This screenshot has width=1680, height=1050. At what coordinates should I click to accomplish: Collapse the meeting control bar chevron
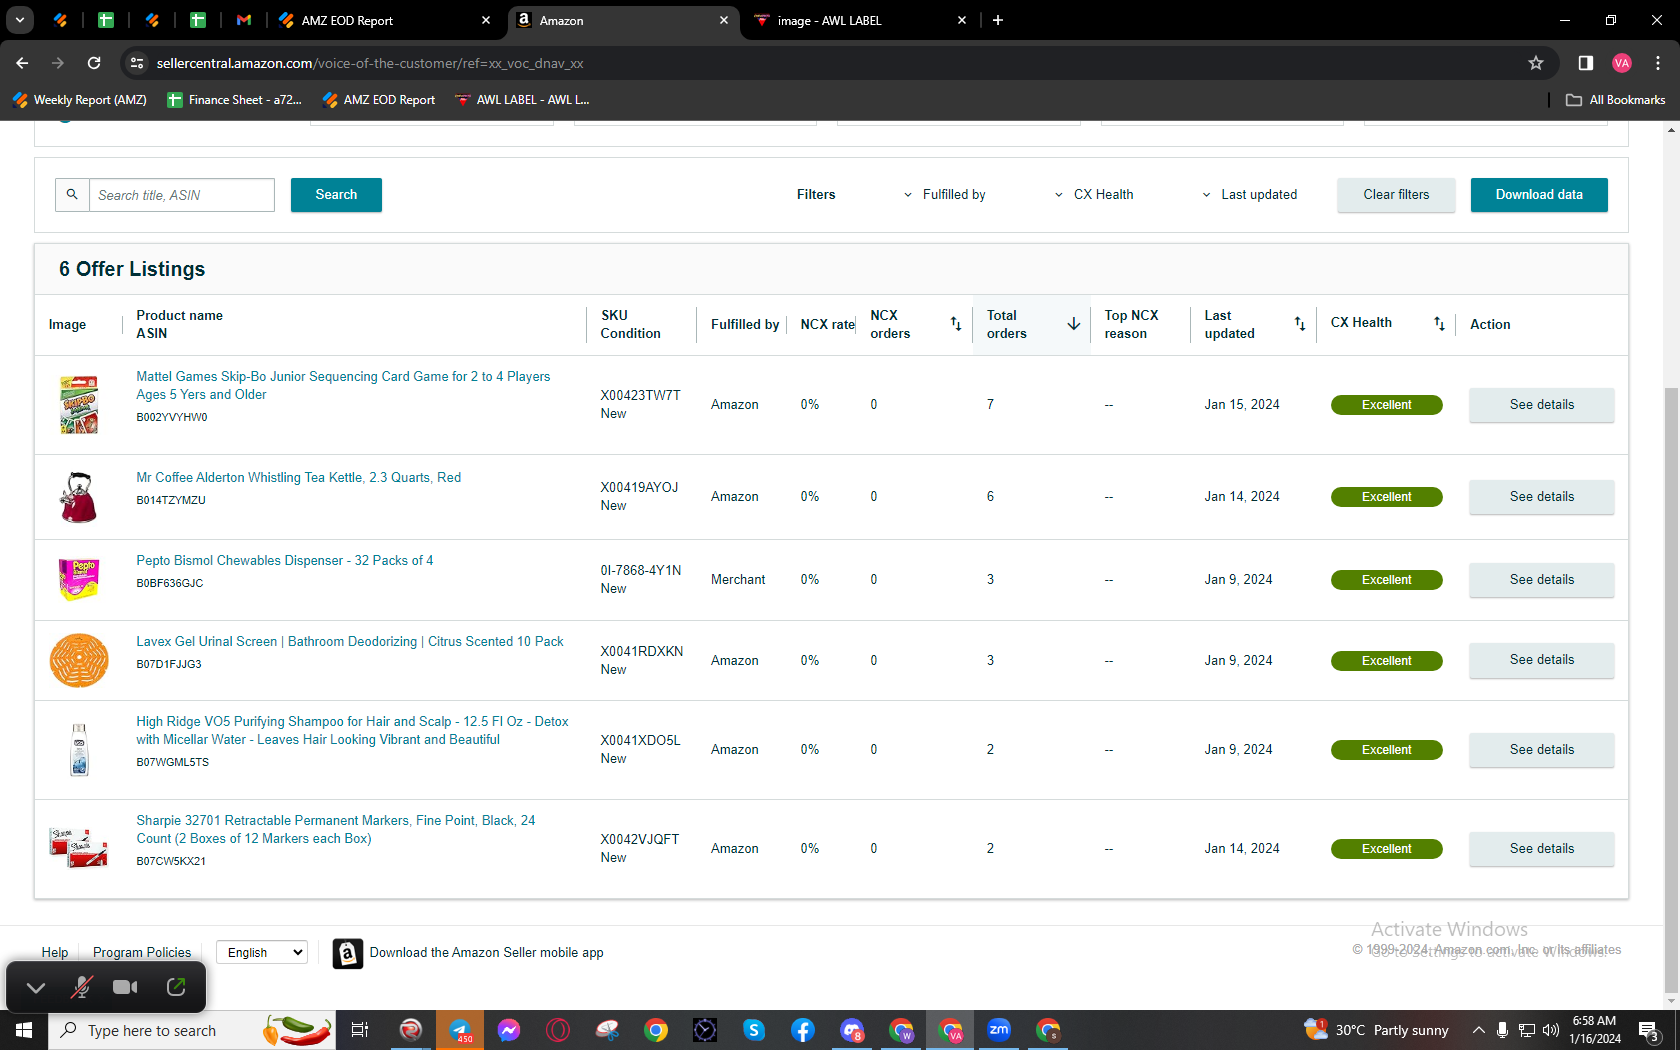(x=36, y=987)
